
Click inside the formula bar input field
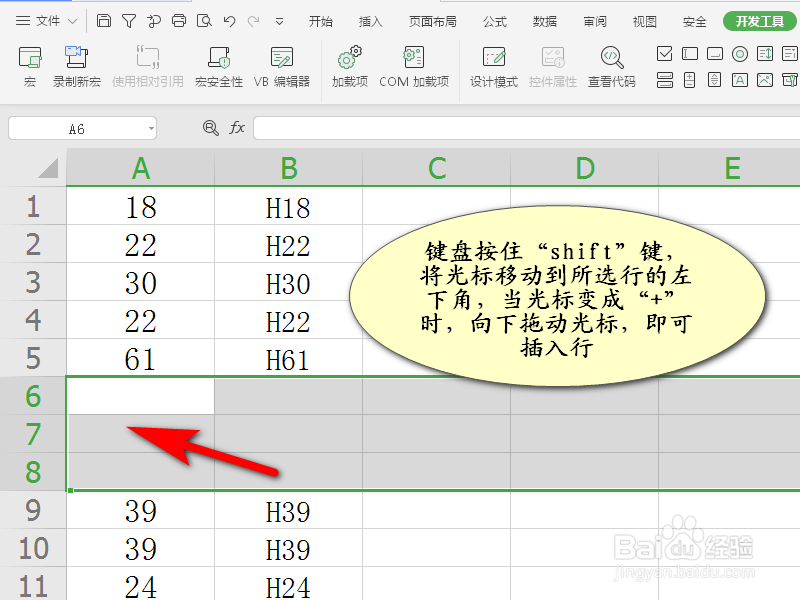(x=450, y=127)
